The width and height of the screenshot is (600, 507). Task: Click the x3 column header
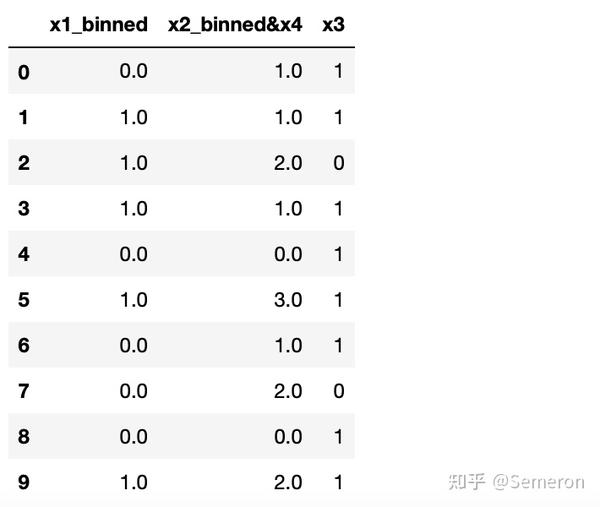coord(333,25)
